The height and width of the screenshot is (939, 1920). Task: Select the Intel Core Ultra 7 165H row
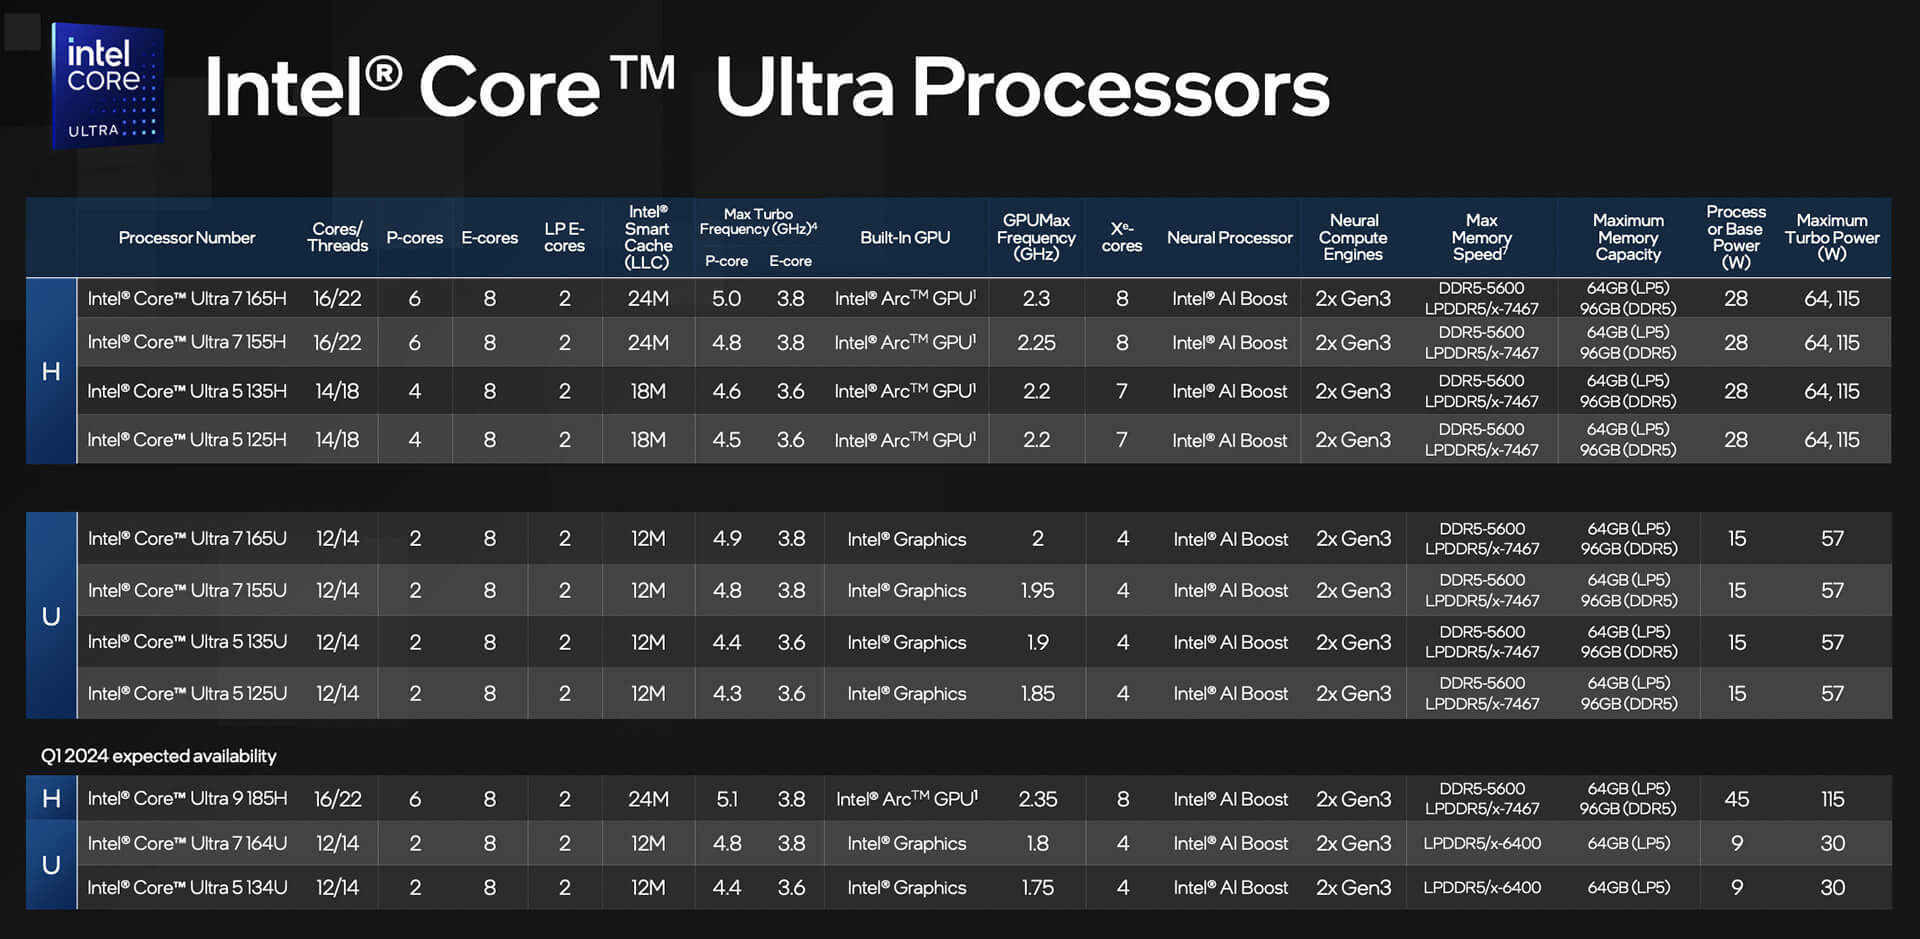tap(187, 299)
